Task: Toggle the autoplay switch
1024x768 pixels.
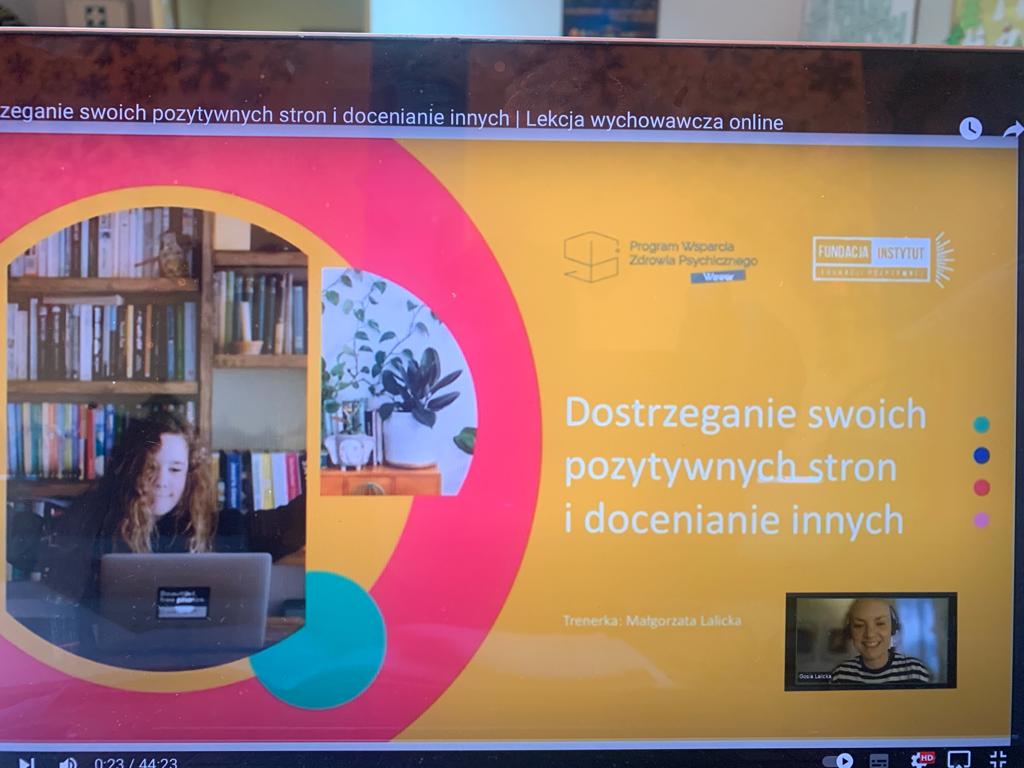Action: coord(838,761)
